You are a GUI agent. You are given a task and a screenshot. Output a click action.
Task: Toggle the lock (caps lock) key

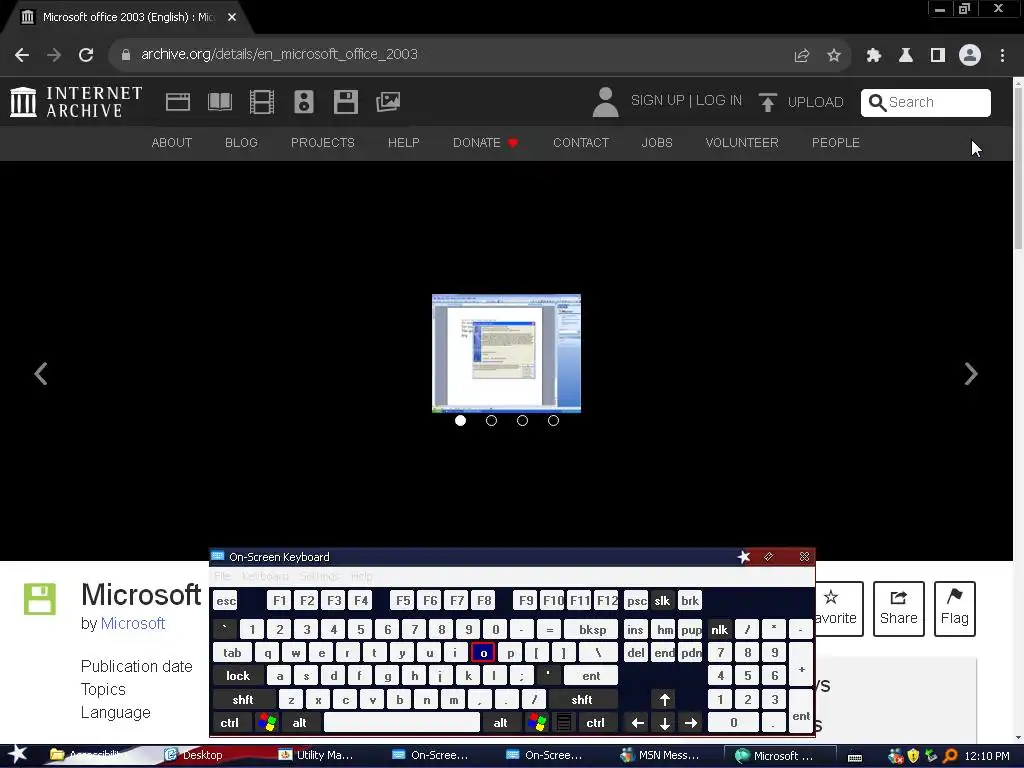click(238, 676)
